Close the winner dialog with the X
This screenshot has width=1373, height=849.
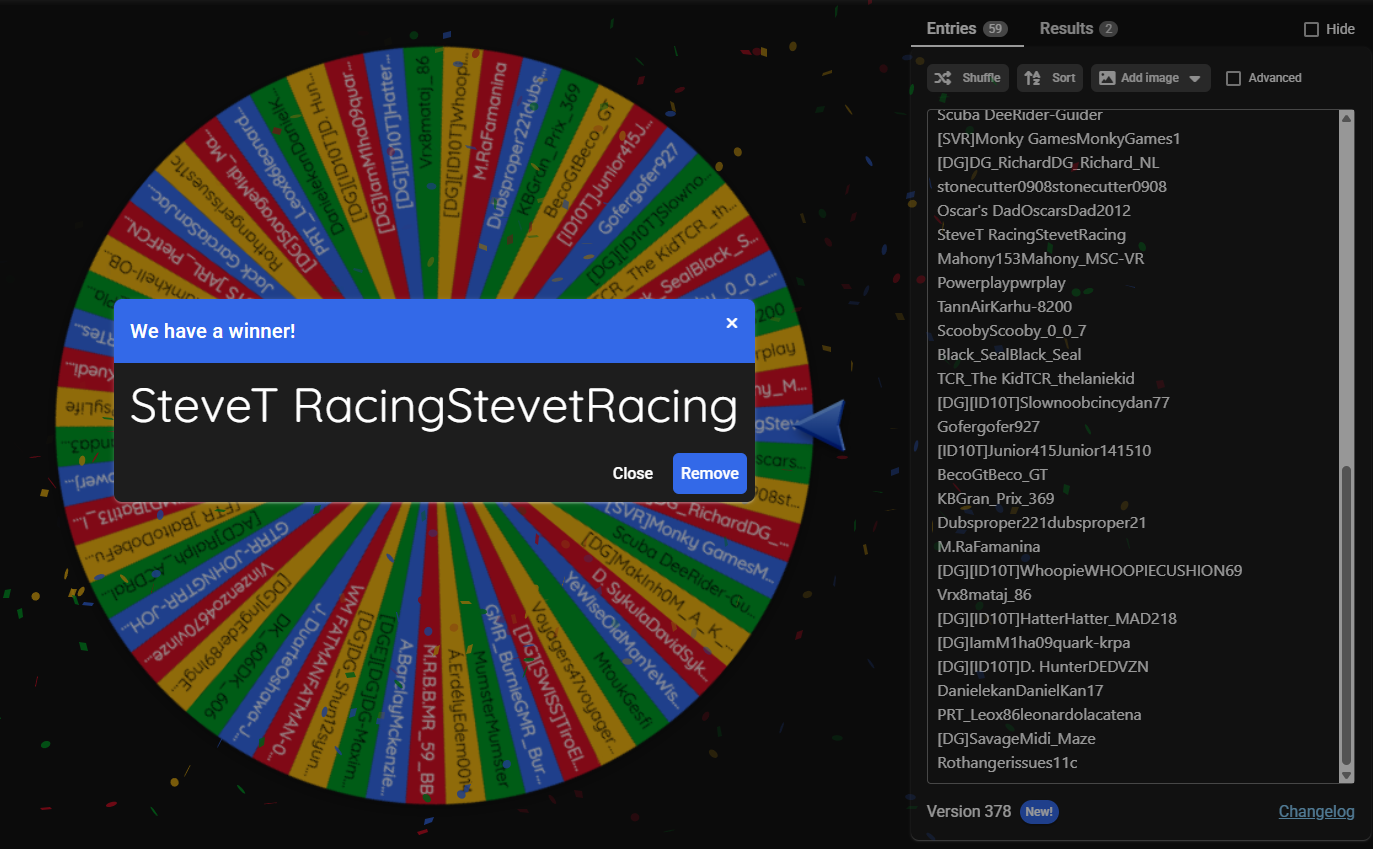click(x=732, y=323)
